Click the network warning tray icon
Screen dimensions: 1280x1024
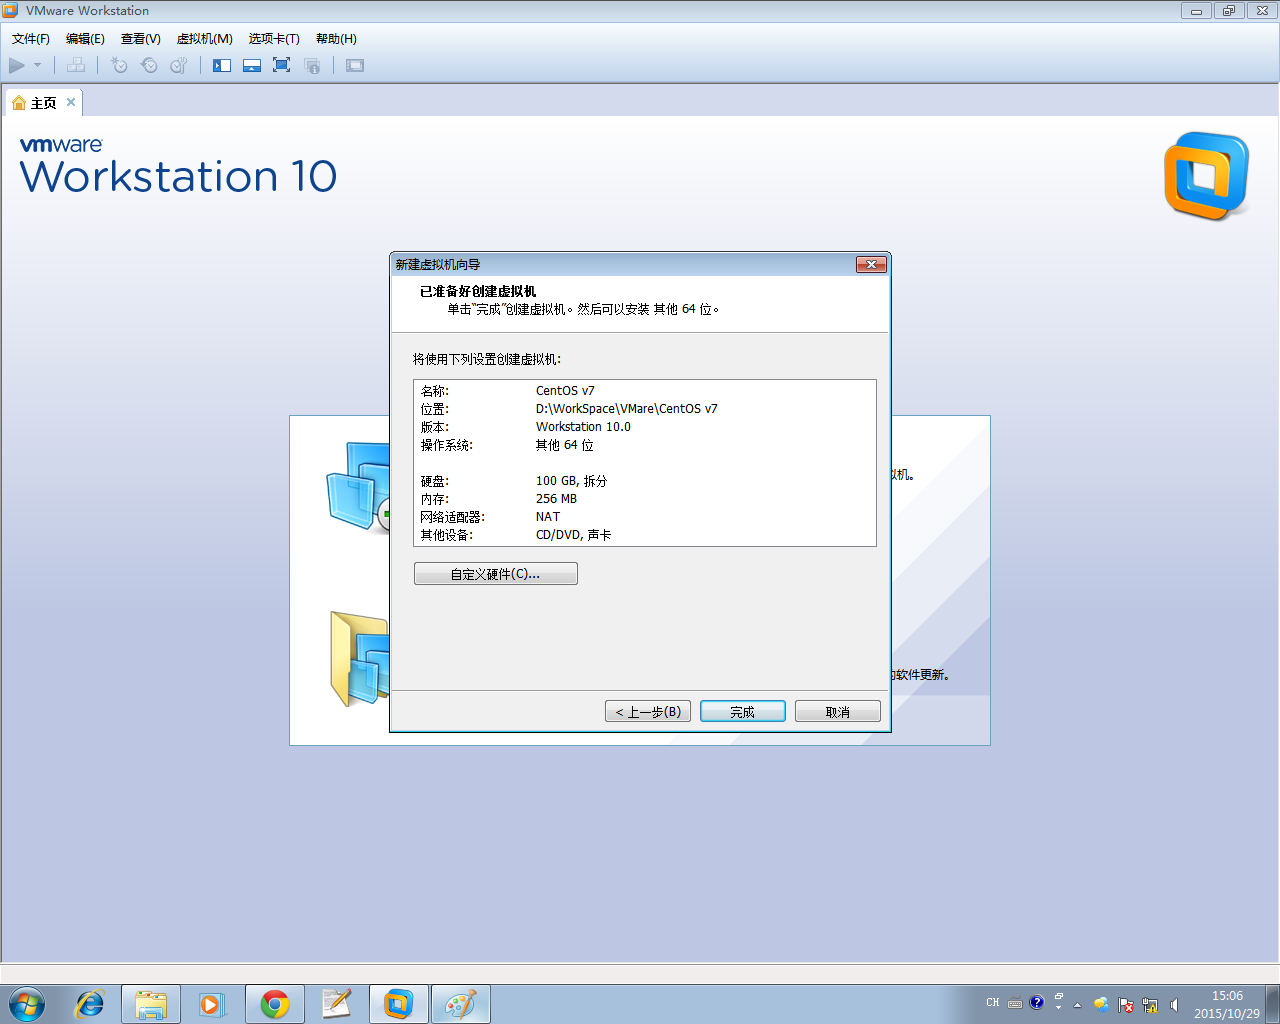pyautogui.click(x=1150, y=1005)
